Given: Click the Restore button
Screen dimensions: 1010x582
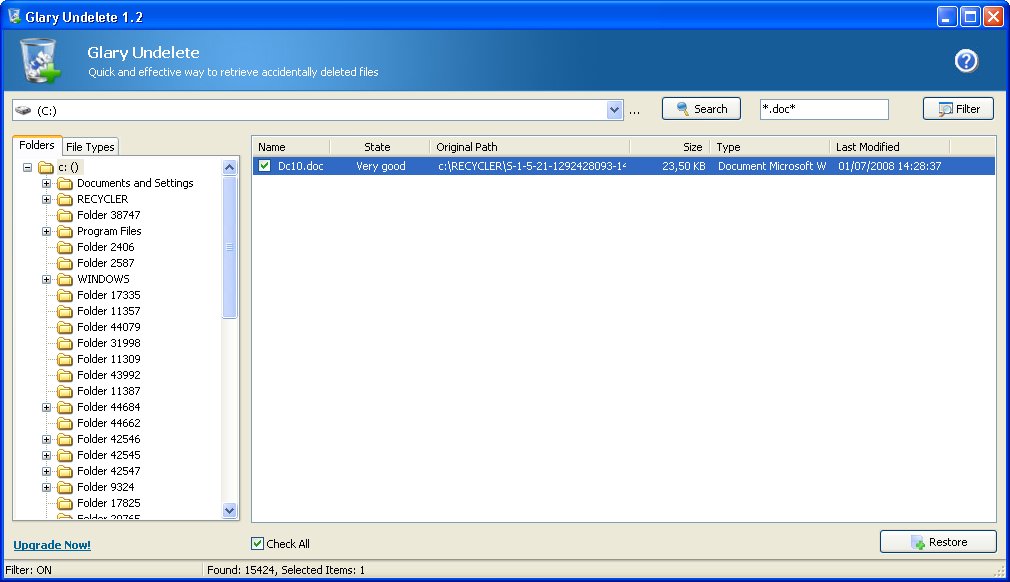Looking at the screenshot, I should pyautogui.click(x=939, y=542).
